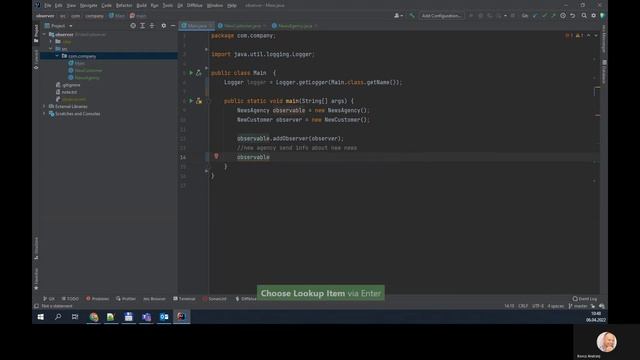Open Microsoft Teams from taskbar

(x=147, y=317)
